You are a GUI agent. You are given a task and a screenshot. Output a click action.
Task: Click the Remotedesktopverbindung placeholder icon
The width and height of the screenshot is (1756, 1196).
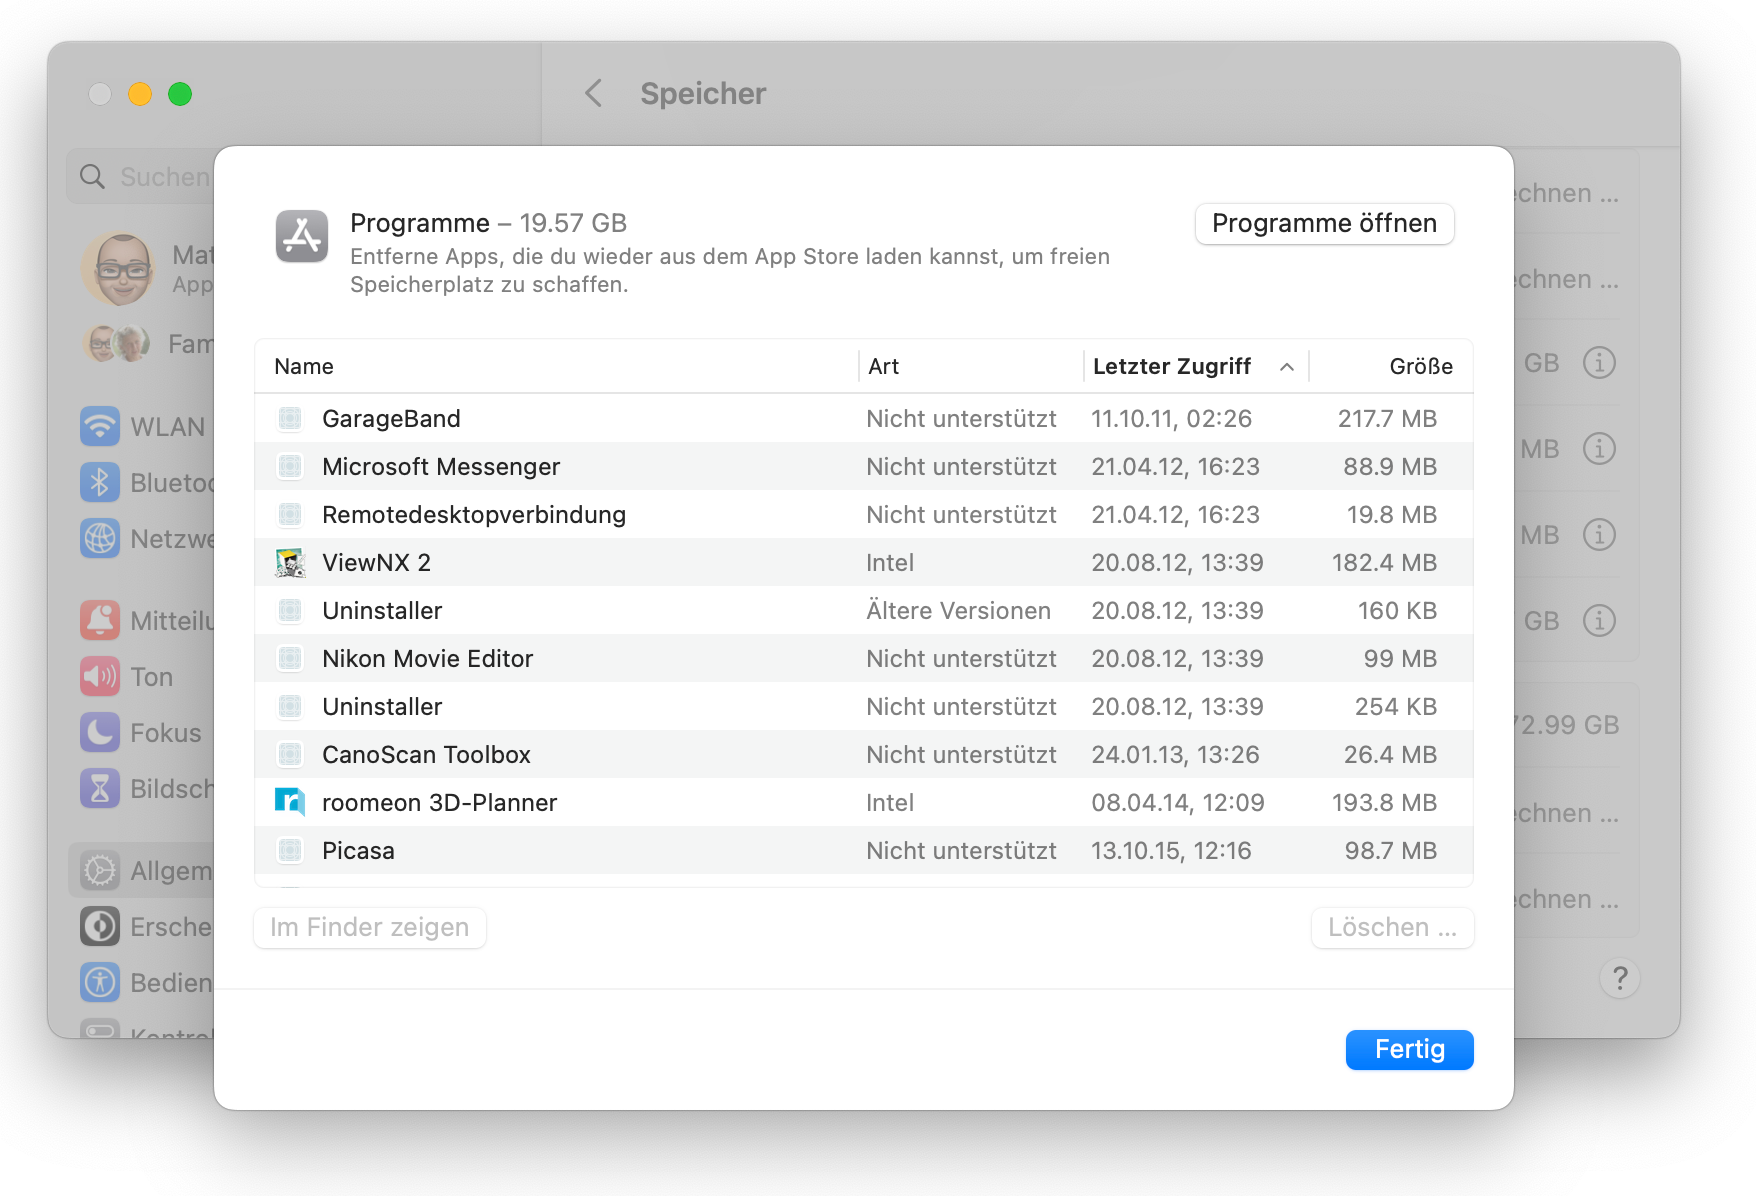290,515
